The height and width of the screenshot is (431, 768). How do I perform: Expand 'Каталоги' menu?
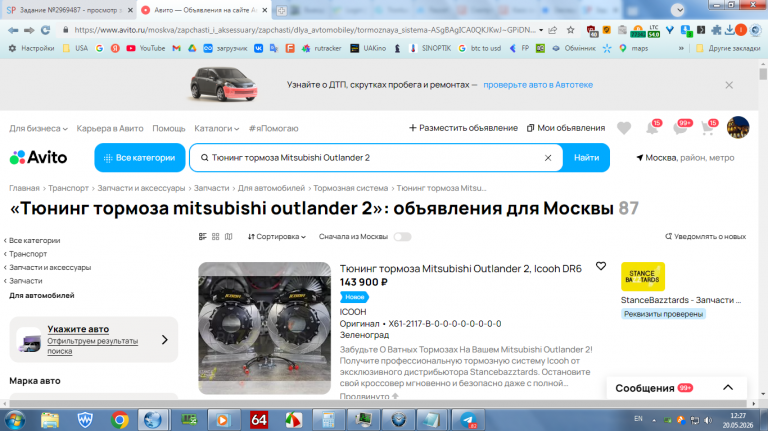216,128
